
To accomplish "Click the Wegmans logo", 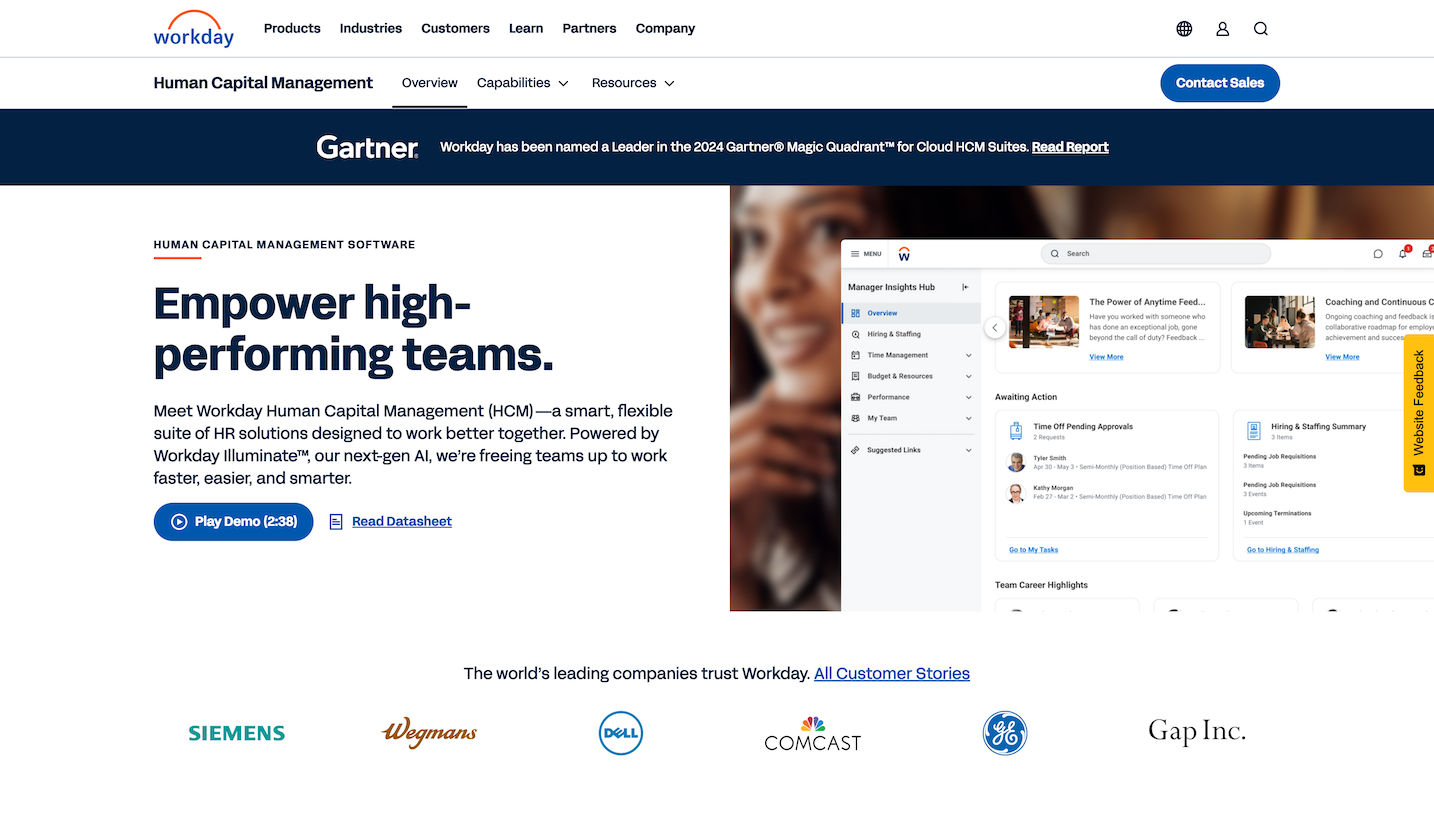I will point(429,732).
